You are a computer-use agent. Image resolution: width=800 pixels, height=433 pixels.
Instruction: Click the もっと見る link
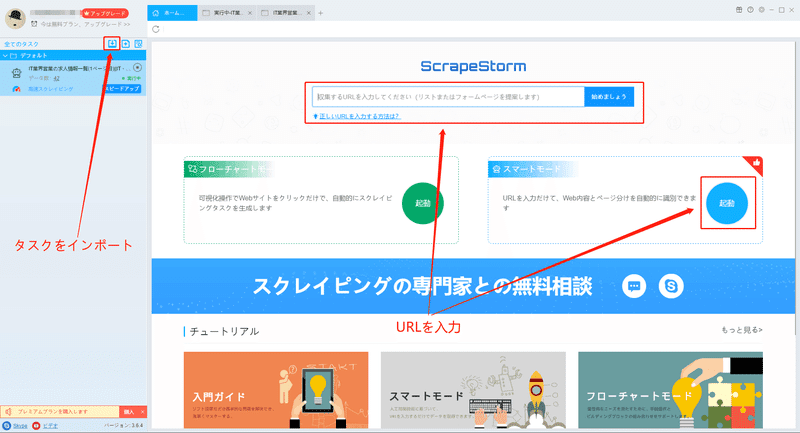tap(742, 330)
